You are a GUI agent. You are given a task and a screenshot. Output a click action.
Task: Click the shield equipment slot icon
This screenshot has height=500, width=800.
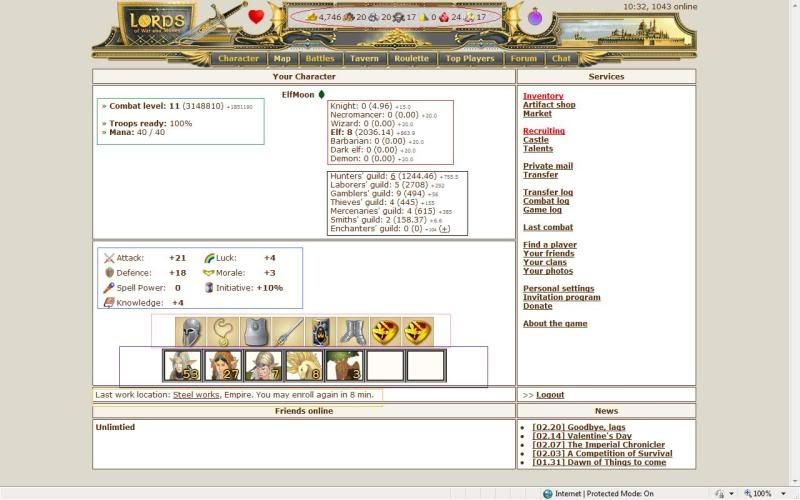pyautogui.click(x=319, y=332)
